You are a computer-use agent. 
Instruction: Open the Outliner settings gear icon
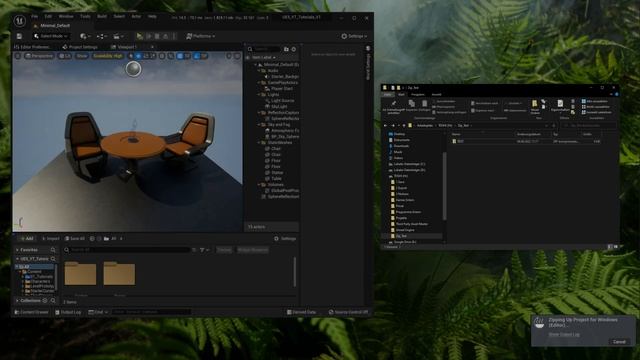(293, 49)
